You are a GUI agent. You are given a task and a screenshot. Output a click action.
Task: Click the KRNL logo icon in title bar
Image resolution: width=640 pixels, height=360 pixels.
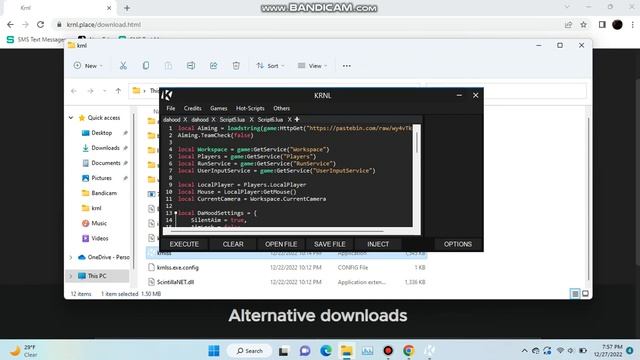point(167,95)
